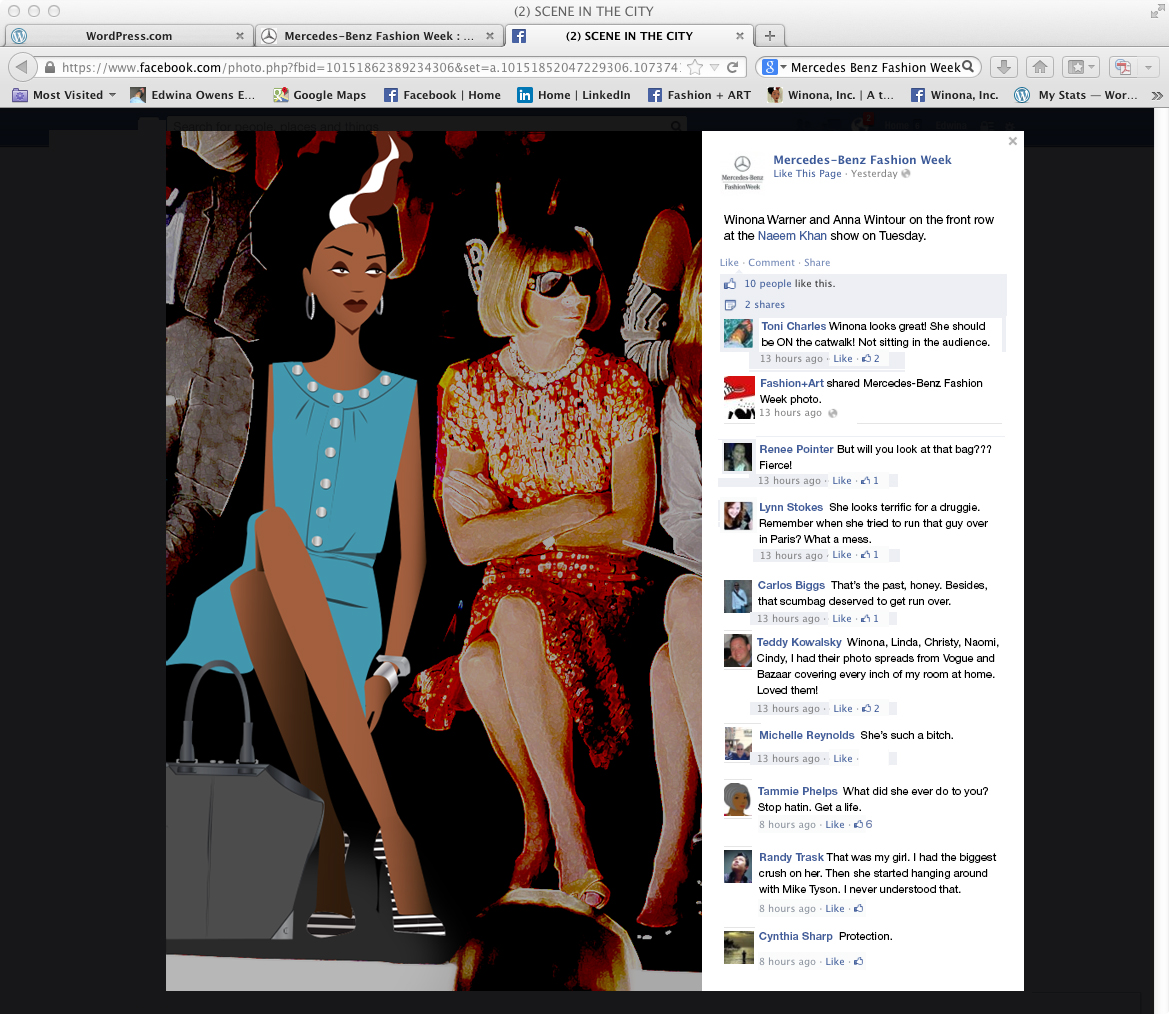Open the Home | LinkedIn bookmark
The height and width of the screenshot is (1014, 1169).
573,95
